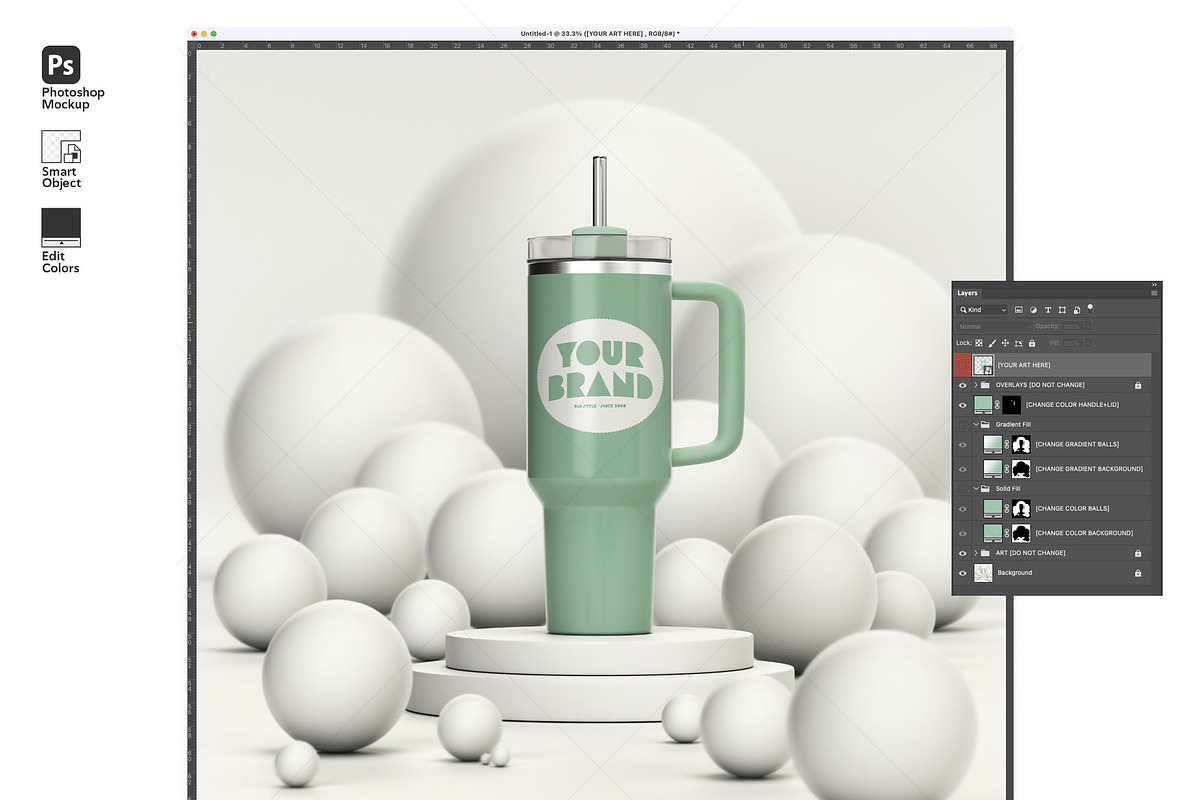Filter layers by adjustment layer icon
Image resolution: width=1200 pixels, height=800 pixels.
(x=1033, y=310)
